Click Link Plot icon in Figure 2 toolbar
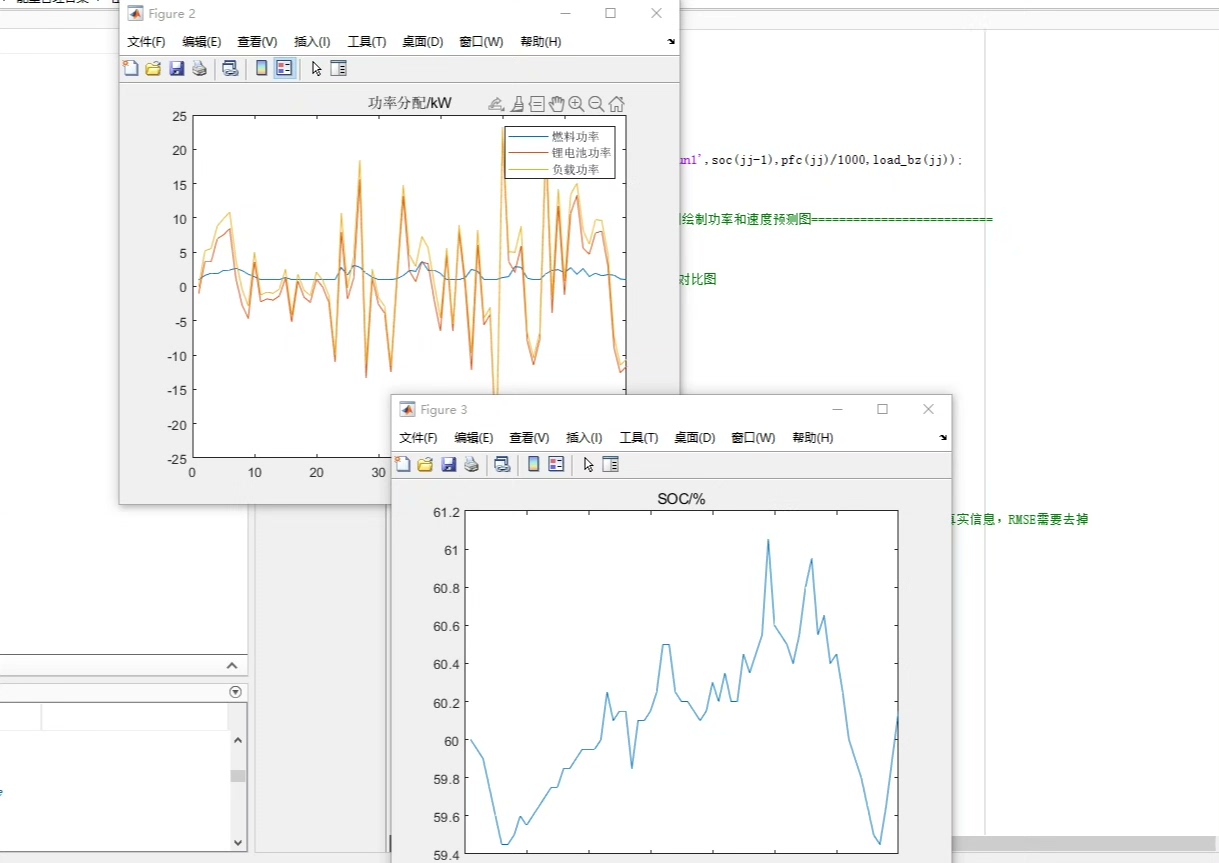 coord(230,68)
